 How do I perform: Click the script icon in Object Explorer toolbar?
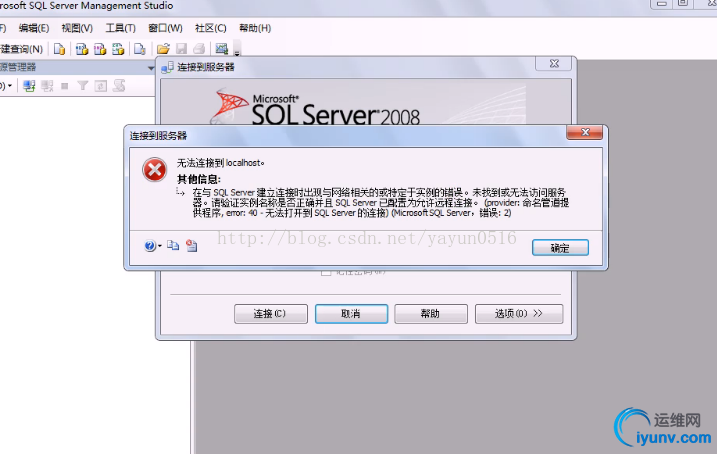tap(119, 85)
